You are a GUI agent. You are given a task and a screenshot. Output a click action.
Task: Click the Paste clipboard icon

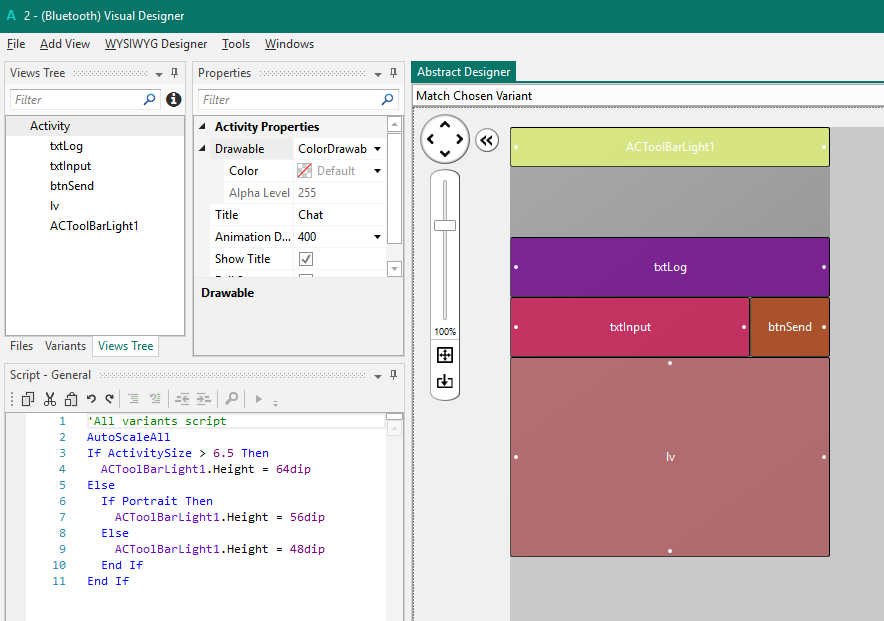point(69,399)
